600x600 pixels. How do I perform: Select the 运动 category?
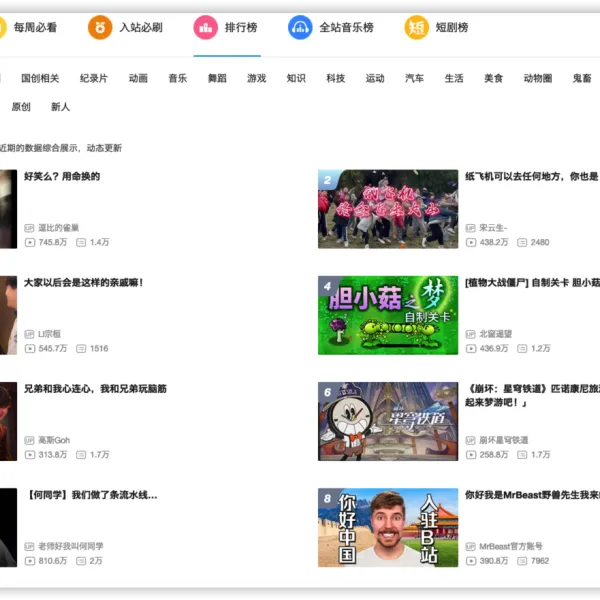pyautogui.click(x=375, y=78)
